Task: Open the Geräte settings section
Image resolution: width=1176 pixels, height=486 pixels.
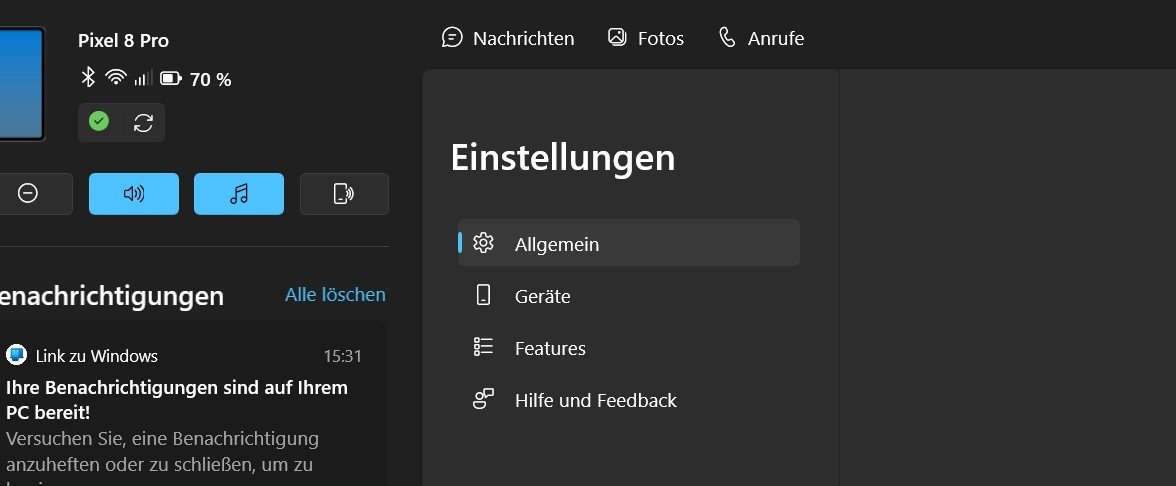Action: 628,296
